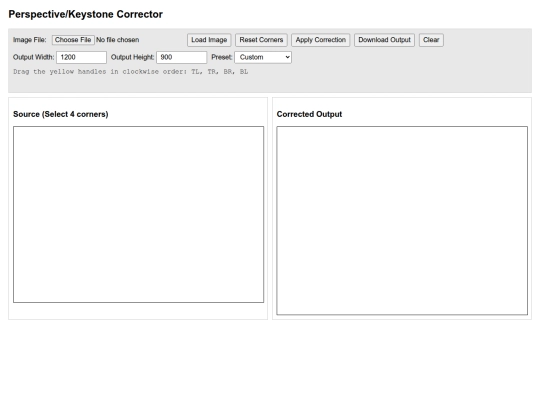Click the 'Perspective/Keystone Corrector' heading
The image size is (540, 405).
click(x=85, y=14)
